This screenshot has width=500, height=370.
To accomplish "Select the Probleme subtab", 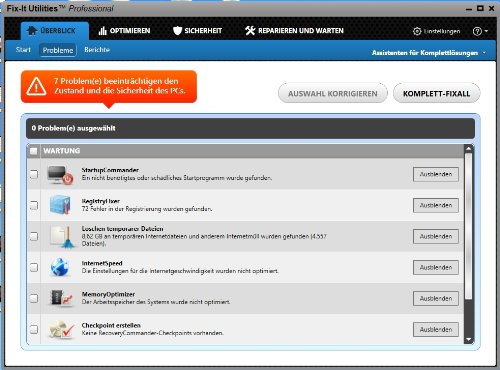I will click(x=58, y=50).
